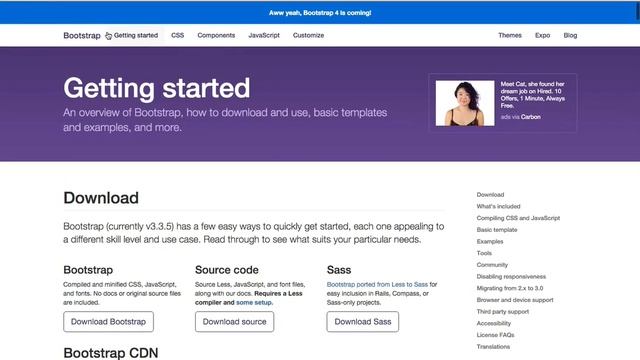Click the Download Sass button

pos(363,322)
